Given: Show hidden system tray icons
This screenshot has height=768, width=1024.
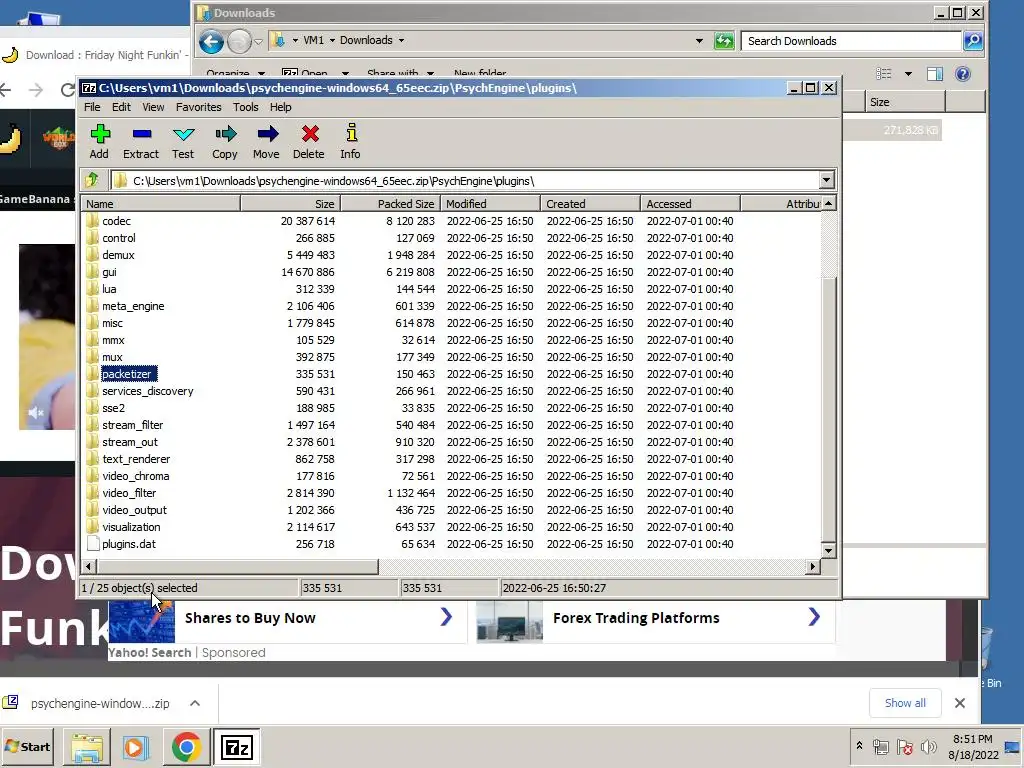Looking at the screenshot, I should [859, 746].
